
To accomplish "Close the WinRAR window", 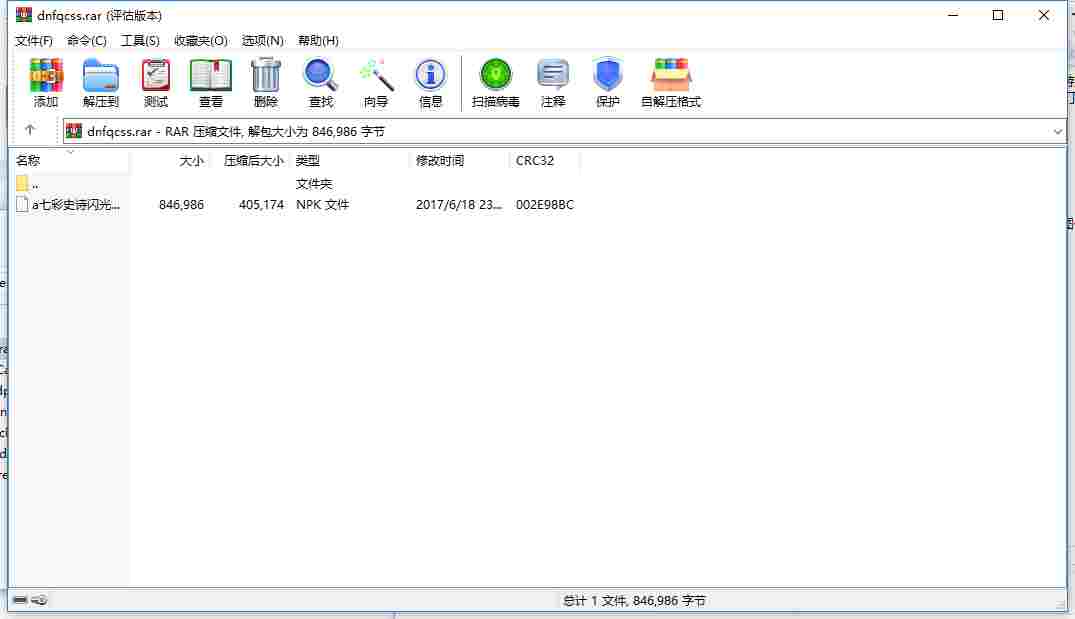I will click(x=1043, y=14).
